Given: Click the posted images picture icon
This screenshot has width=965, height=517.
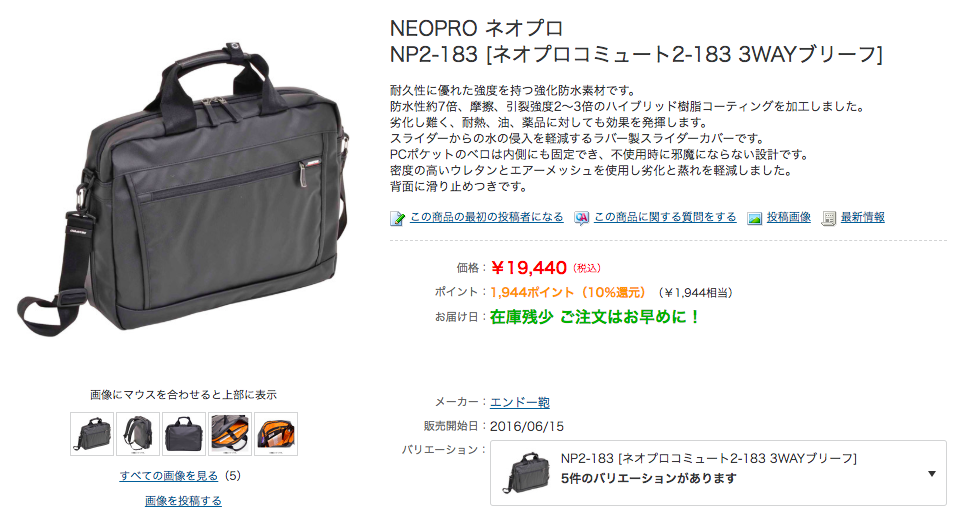Looking at the screenshot, I should click(x=755, y=218).
